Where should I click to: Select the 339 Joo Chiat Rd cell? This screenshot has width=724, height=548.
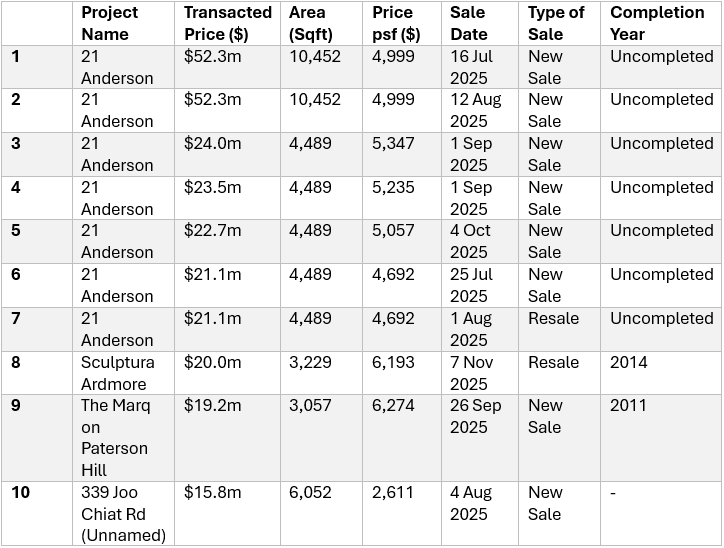click(x=122, y=513)
